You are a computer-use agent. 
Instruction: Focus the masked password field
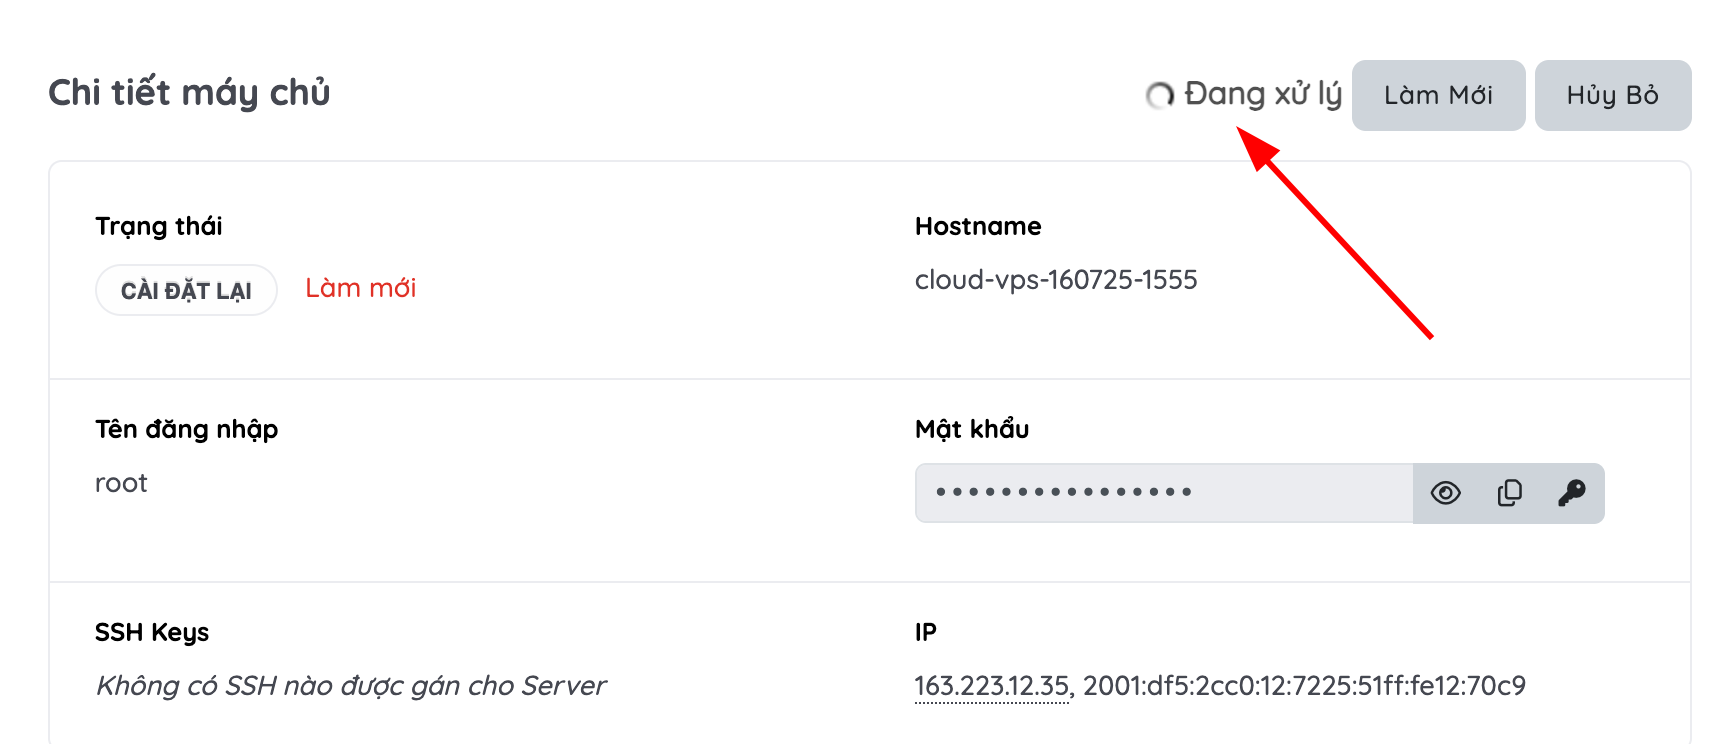[x=1164, y=493]
